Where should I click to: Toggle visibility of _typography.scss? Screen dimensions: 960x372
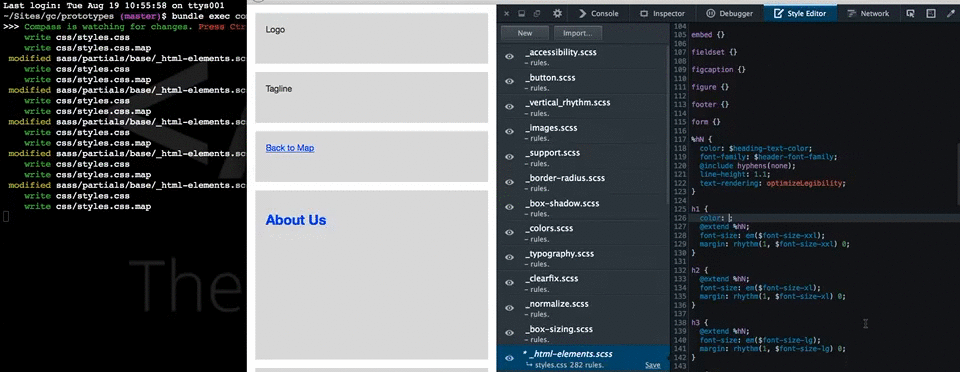coord(509,257)
